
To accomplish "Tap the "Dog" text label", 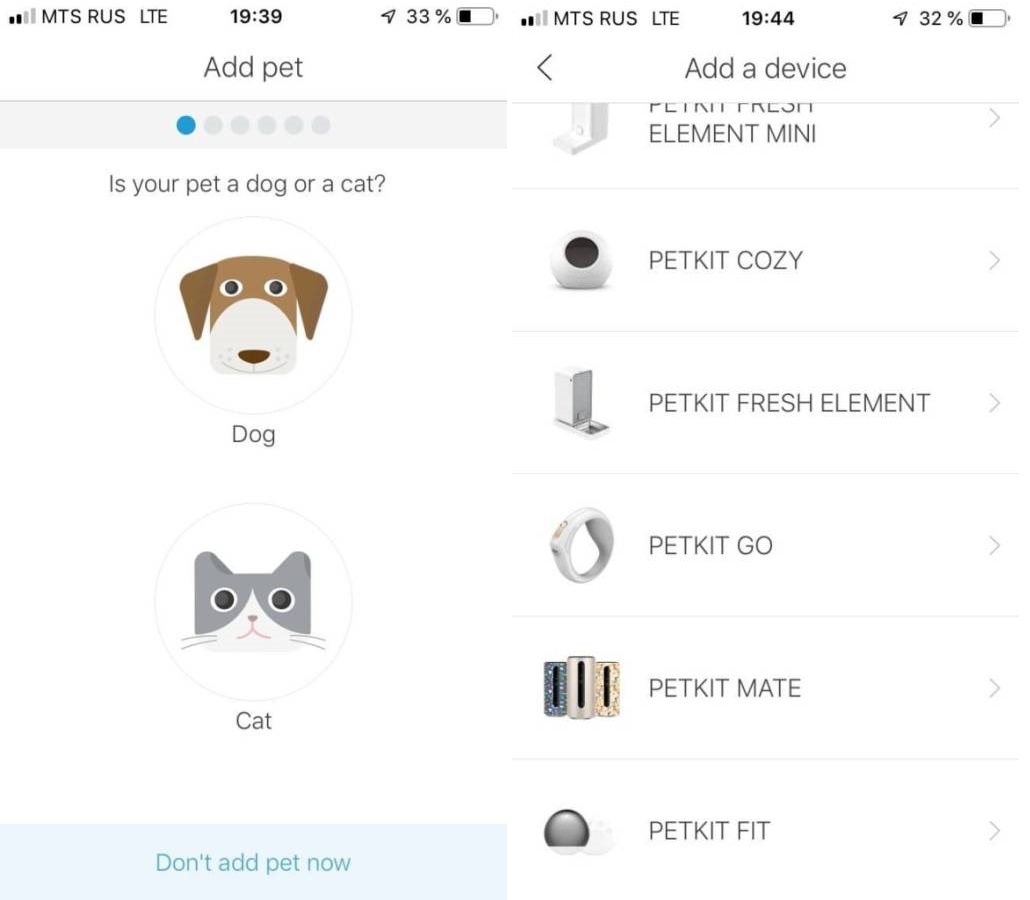I will 253,434.
